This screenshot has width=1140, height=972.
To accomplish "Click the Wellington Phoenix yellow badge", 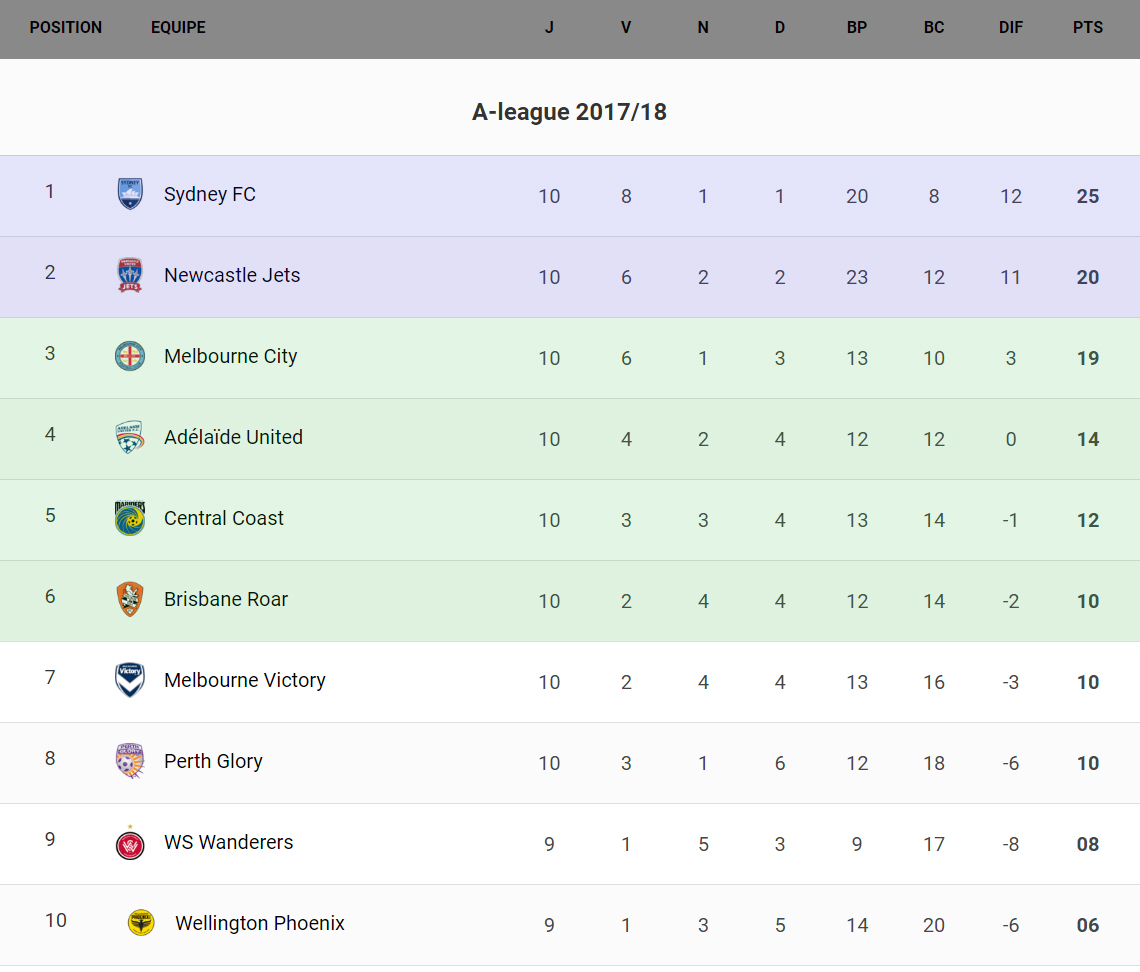I will [x=141, y=923].
